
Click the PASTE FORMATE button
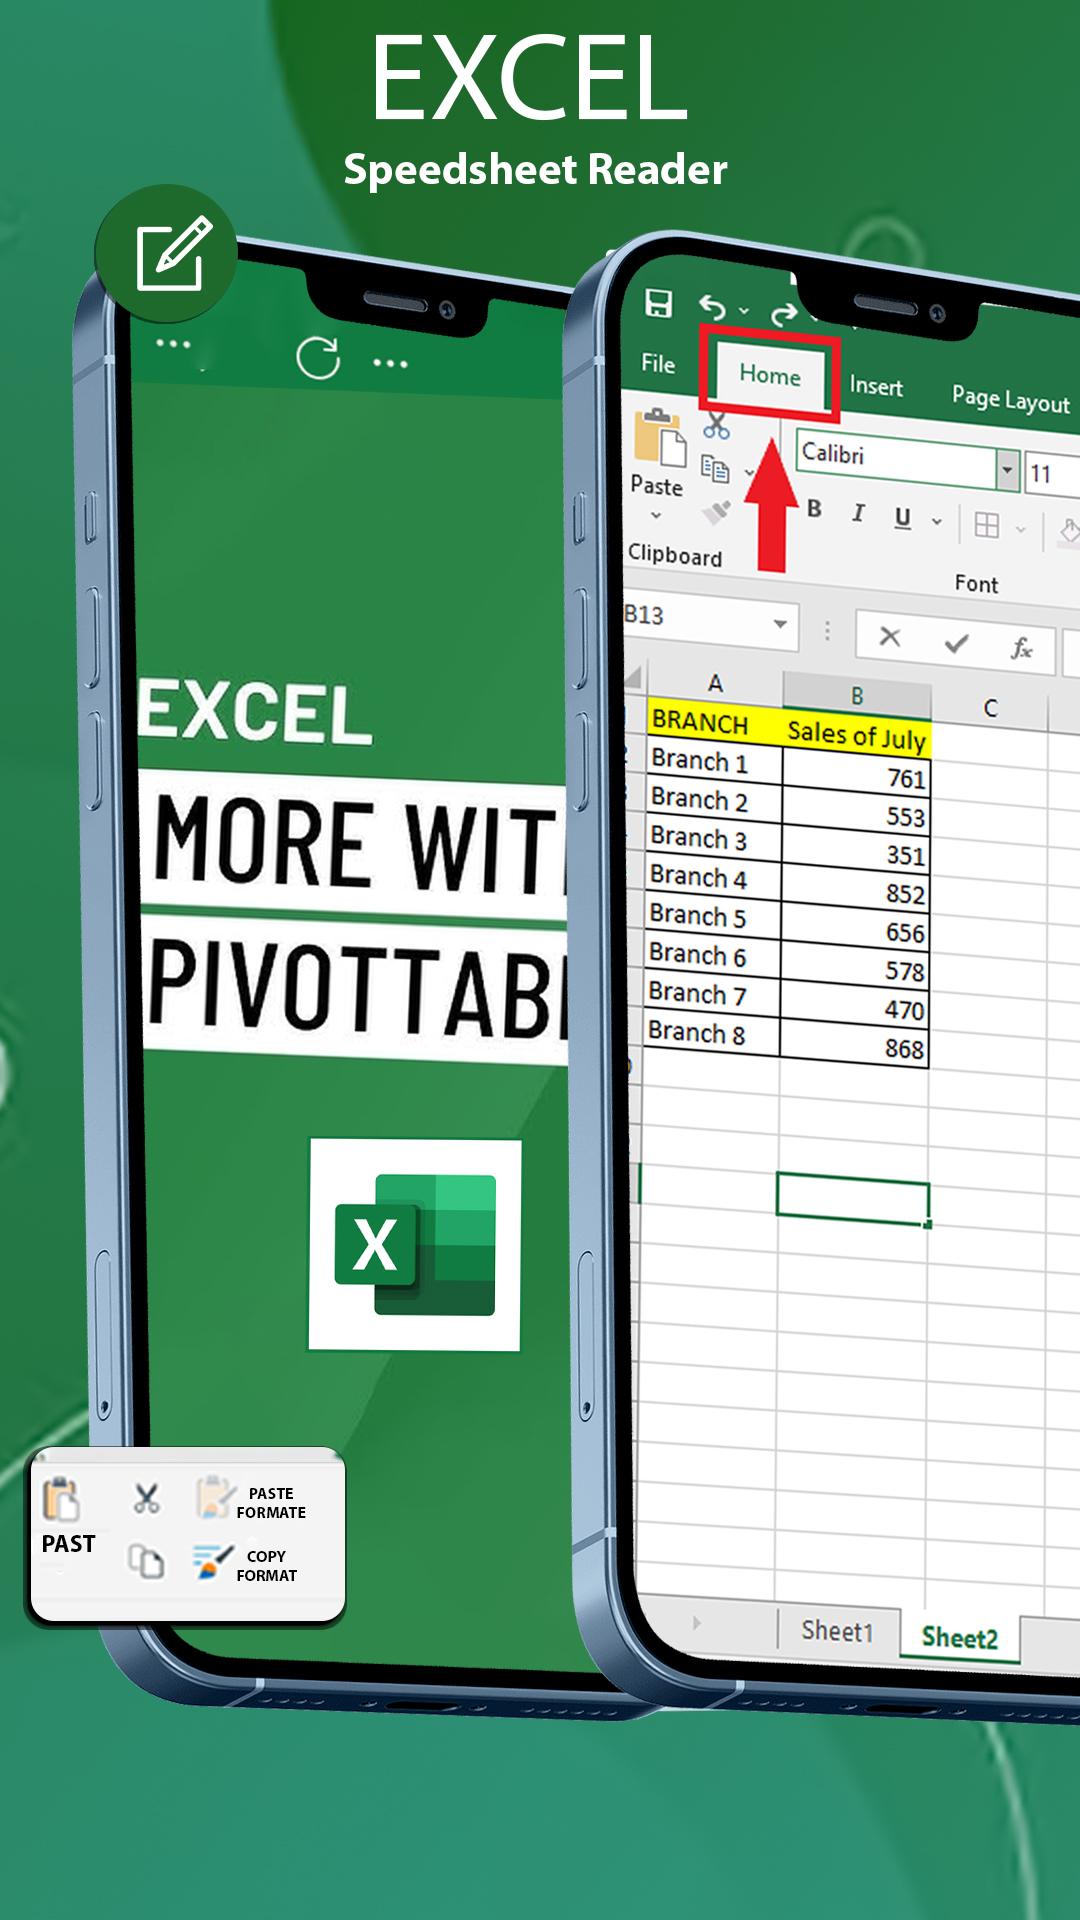(x=252, y=1500)
